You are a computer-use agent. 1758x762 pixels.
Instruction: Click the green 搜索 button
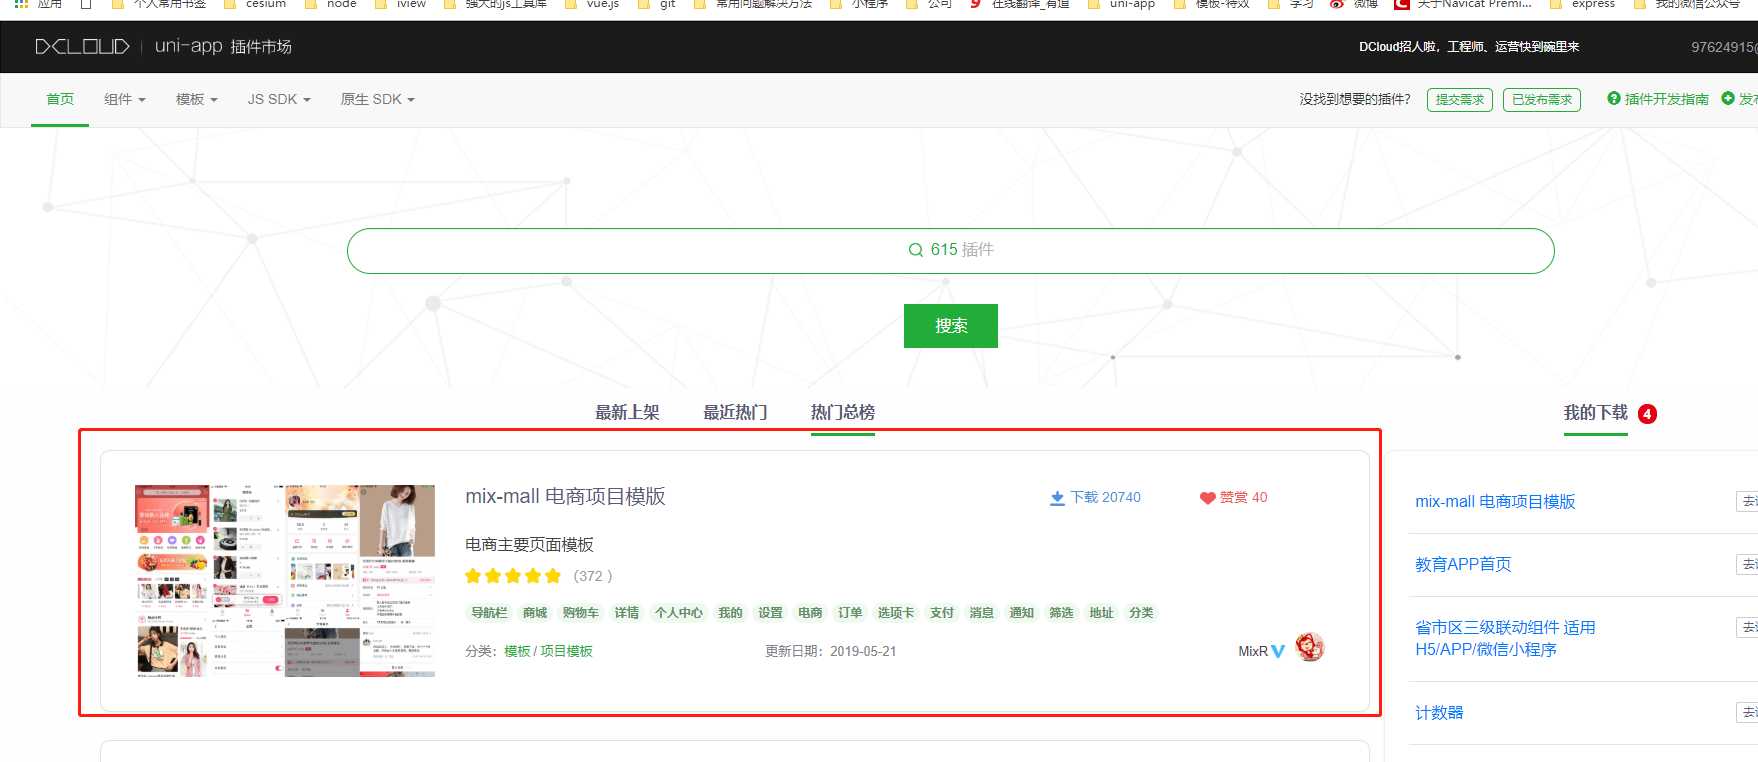[x=951, y=326]
